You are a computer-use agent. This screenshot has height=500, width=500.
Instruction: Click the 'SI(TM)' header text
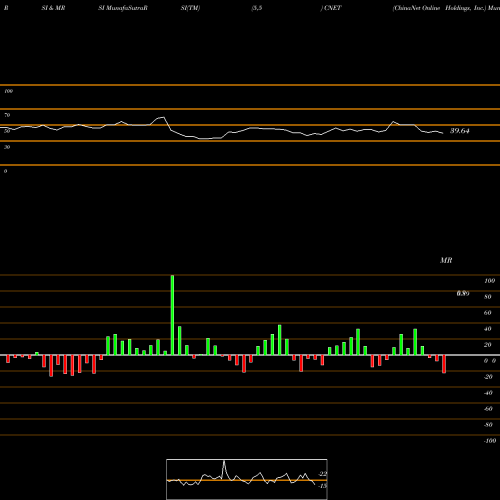click(190, 8)
